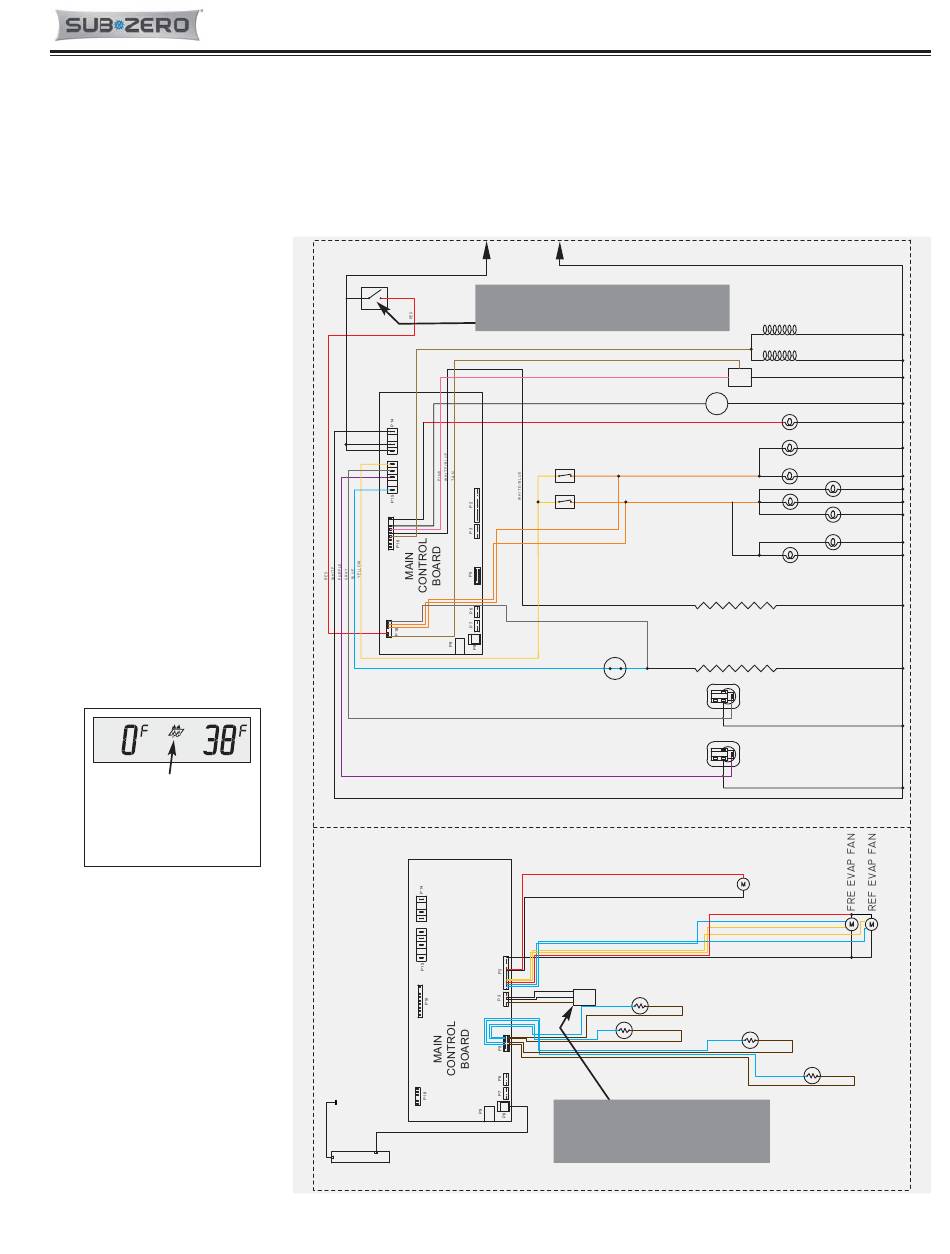Viewport: 950px width, 1254px height.
Task: Select the lower zigzag heater symbol
Action: click(x=736, y=668)
